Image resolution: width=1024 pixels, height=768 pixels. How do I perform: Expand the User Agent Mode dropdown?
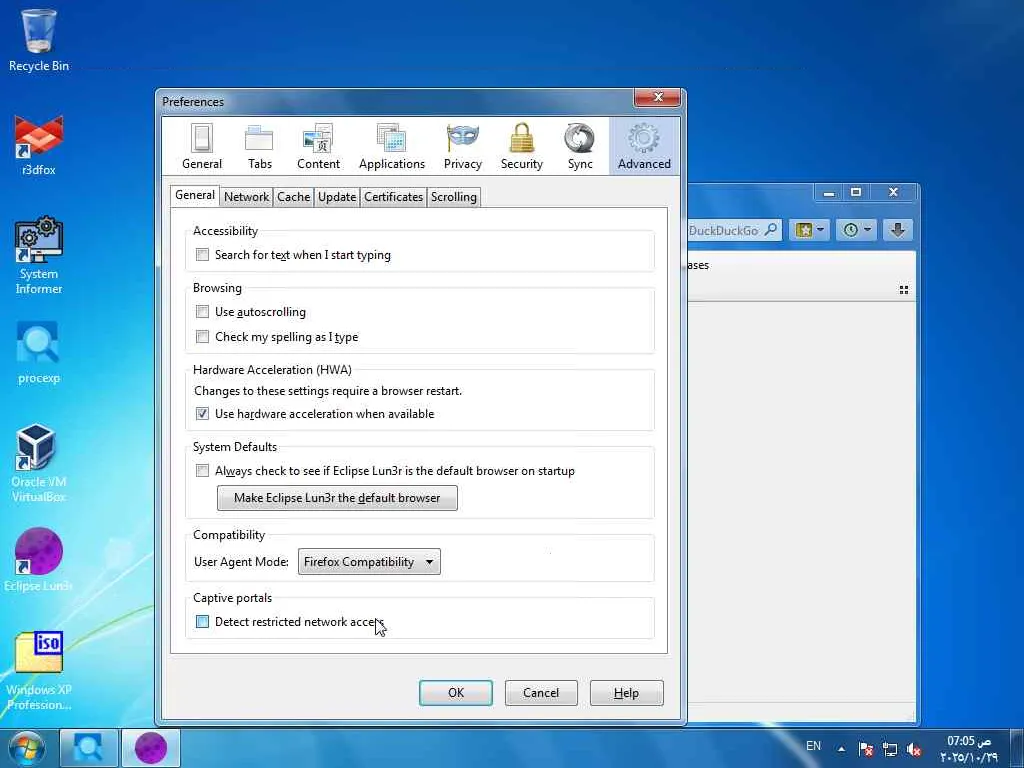click(x=369, y=562)
